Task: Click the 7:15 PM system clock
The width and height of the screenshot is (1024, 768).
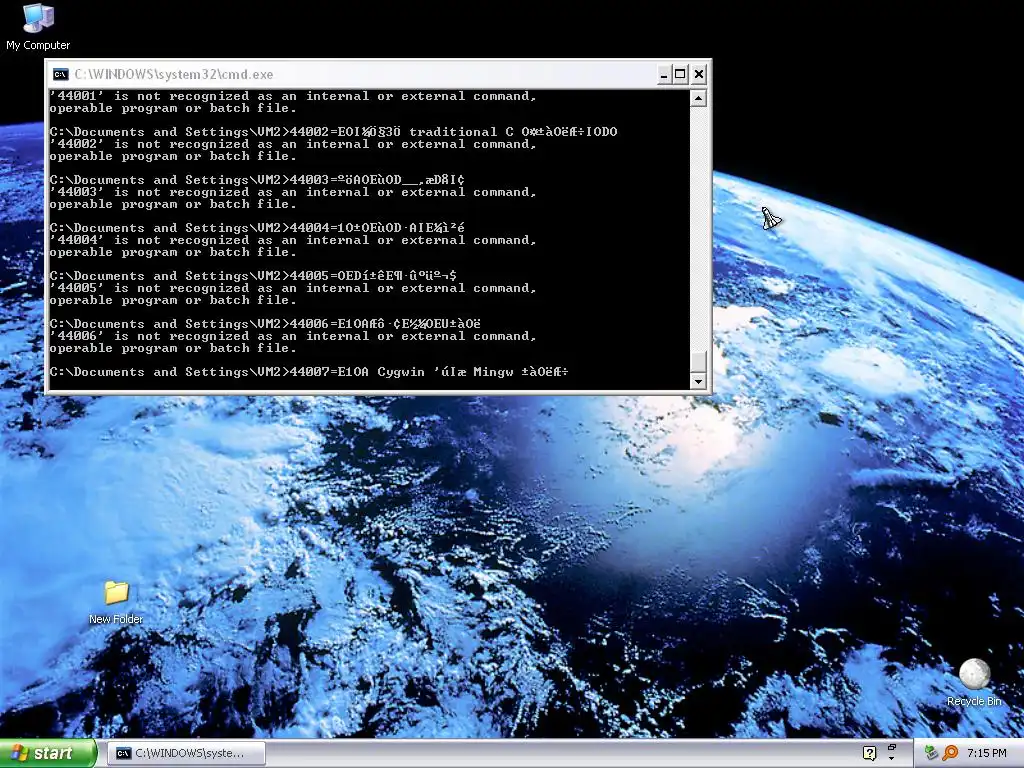Action: [x=987, y=753]
